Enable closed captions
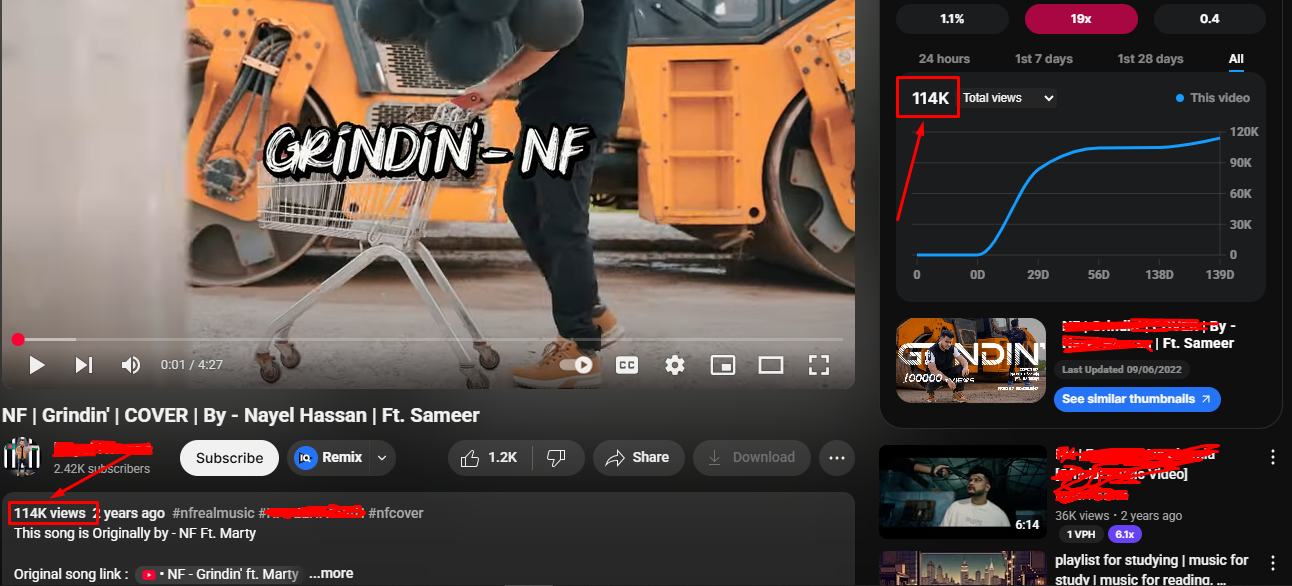 (627, 365)
